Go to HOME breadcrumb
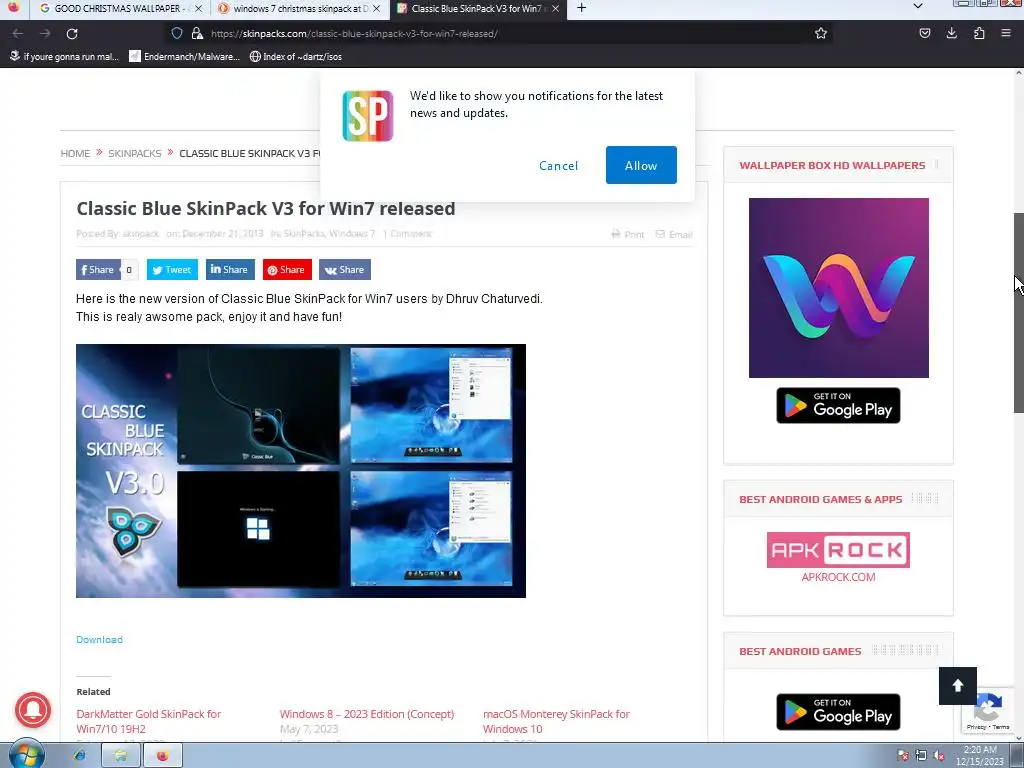Screen dimensions: 1024x768 tap(75, 153)
